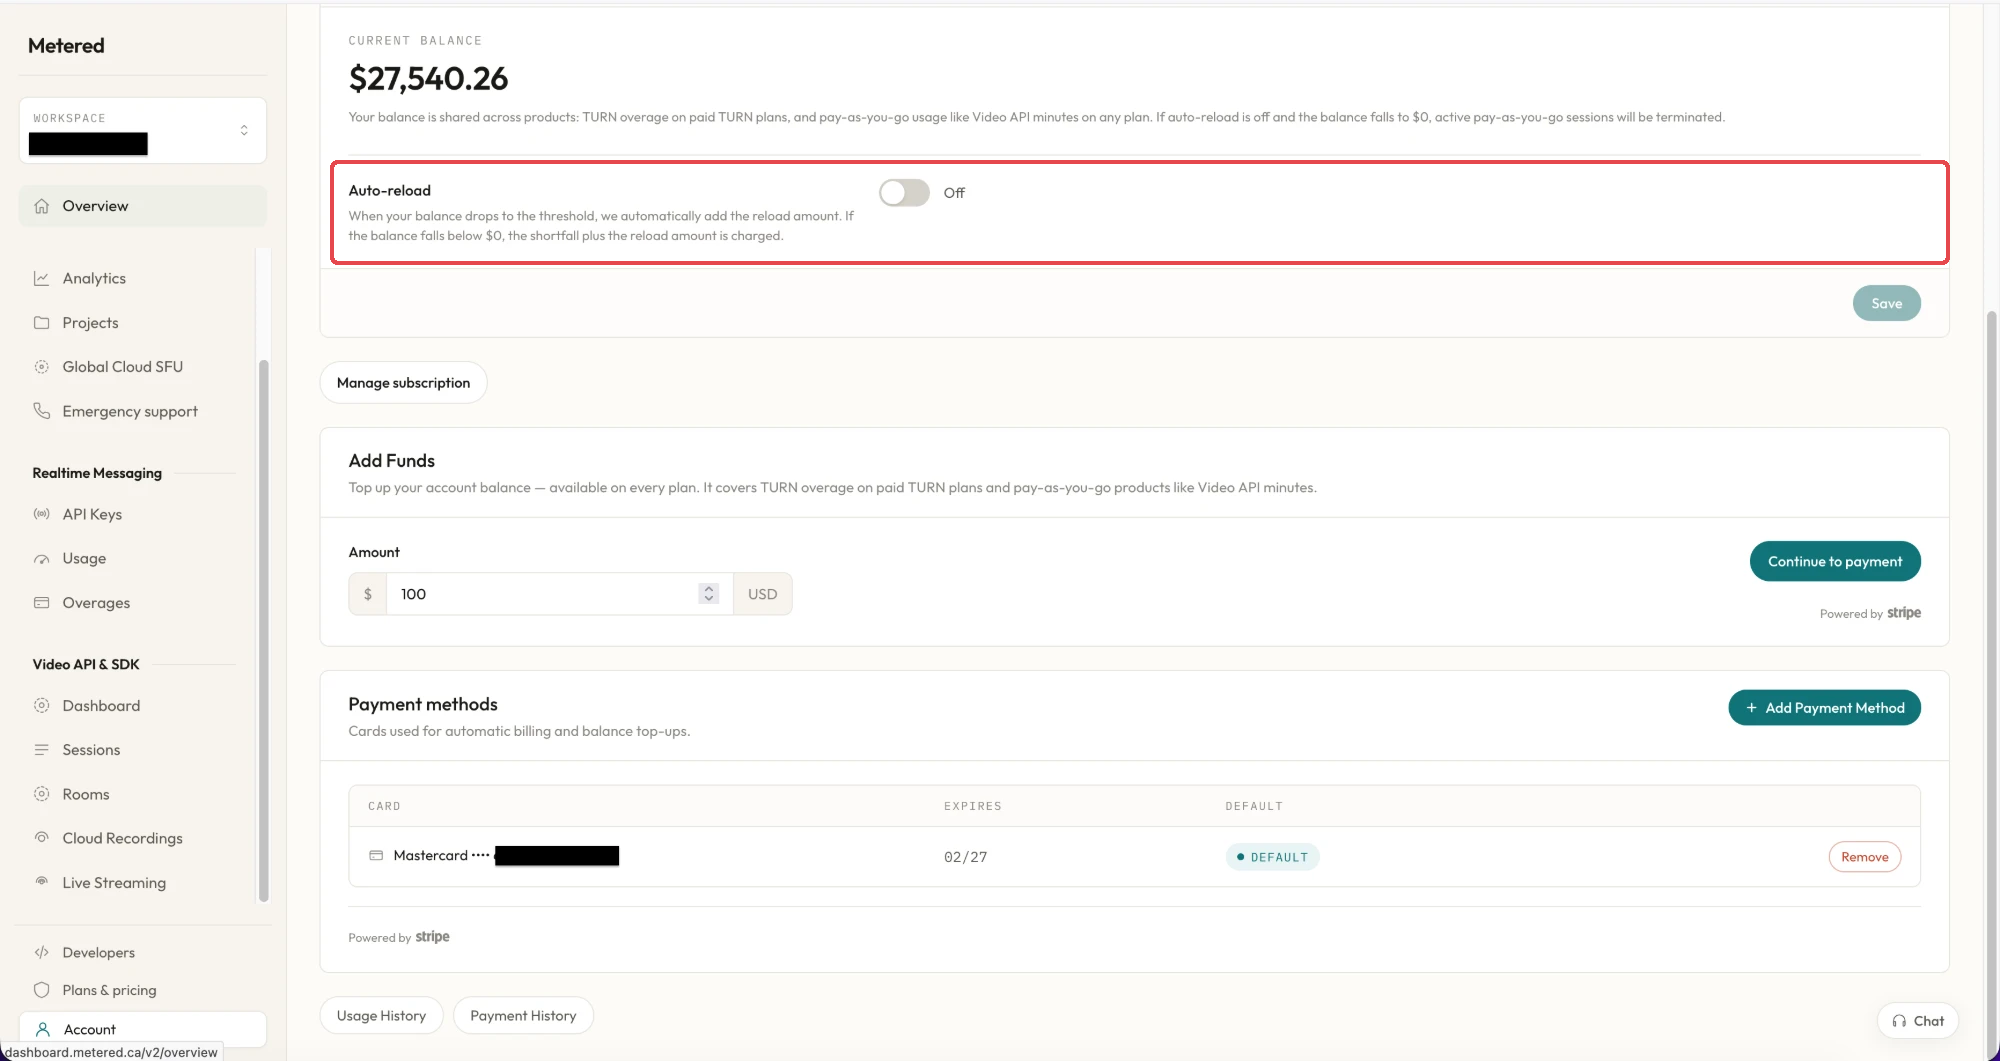Click the Global Cloud SFU icon
2000x1061 pixels.
(41, 367)
